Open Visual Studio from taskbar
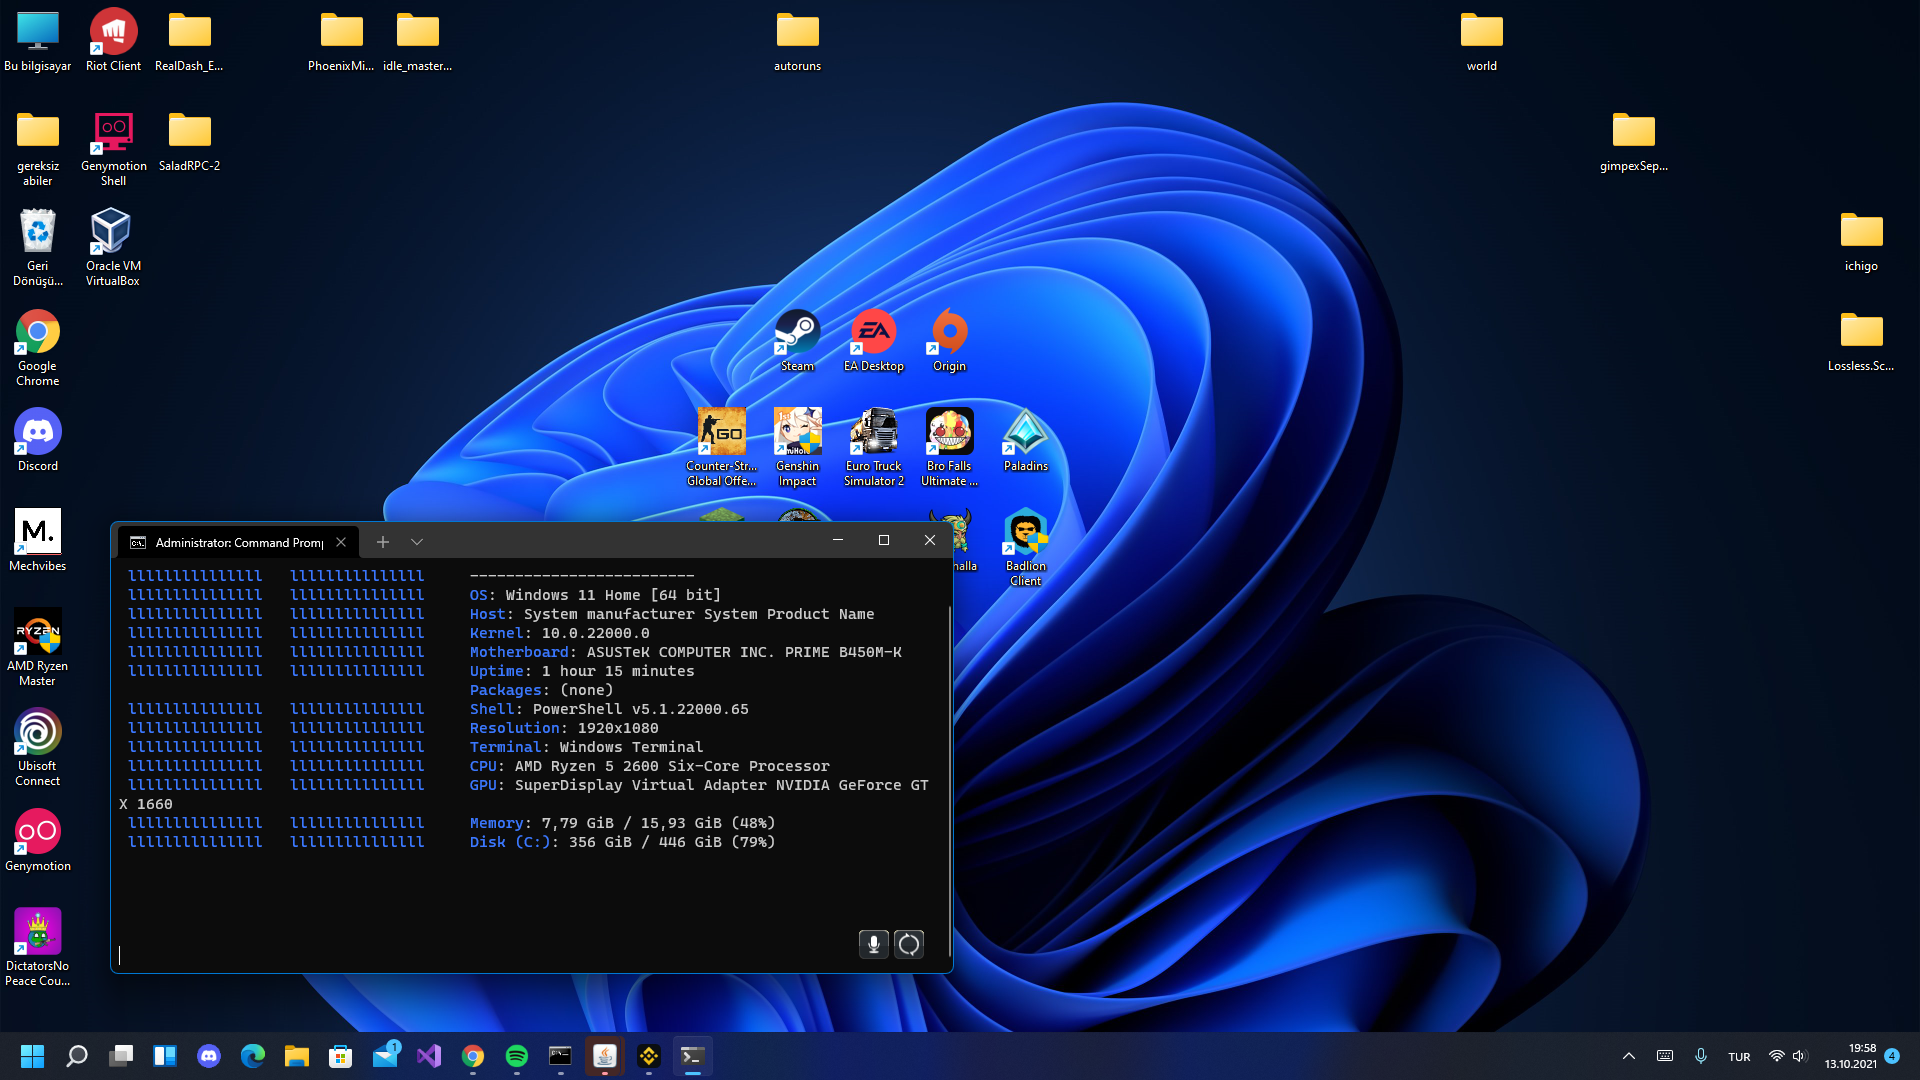 pyautogui.click(x=429, y=1056)
